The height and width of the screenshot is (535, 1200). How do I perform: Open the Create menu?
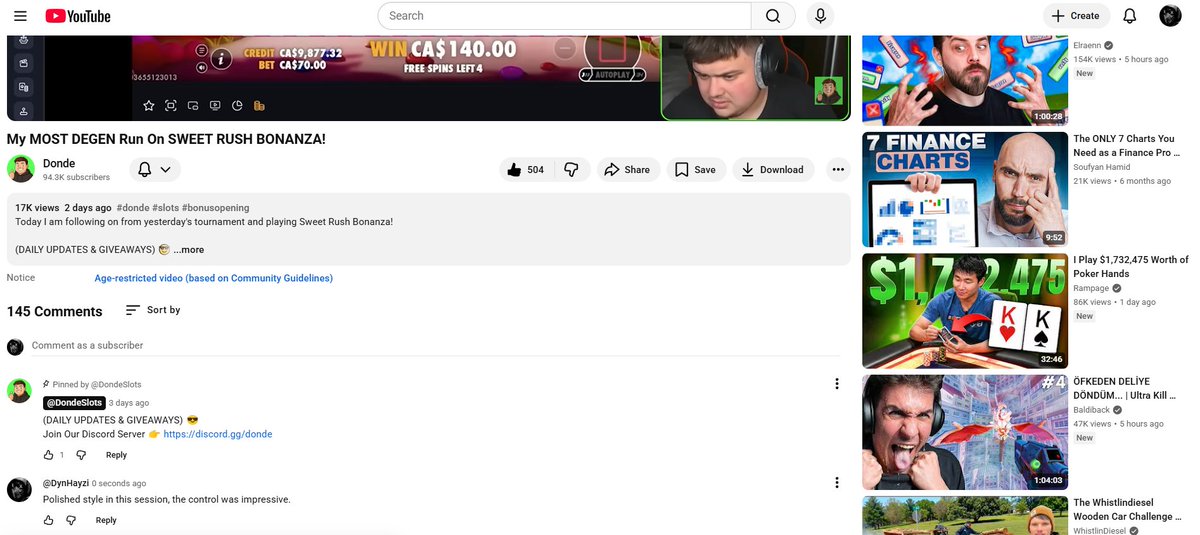(x=1075, y=16)
